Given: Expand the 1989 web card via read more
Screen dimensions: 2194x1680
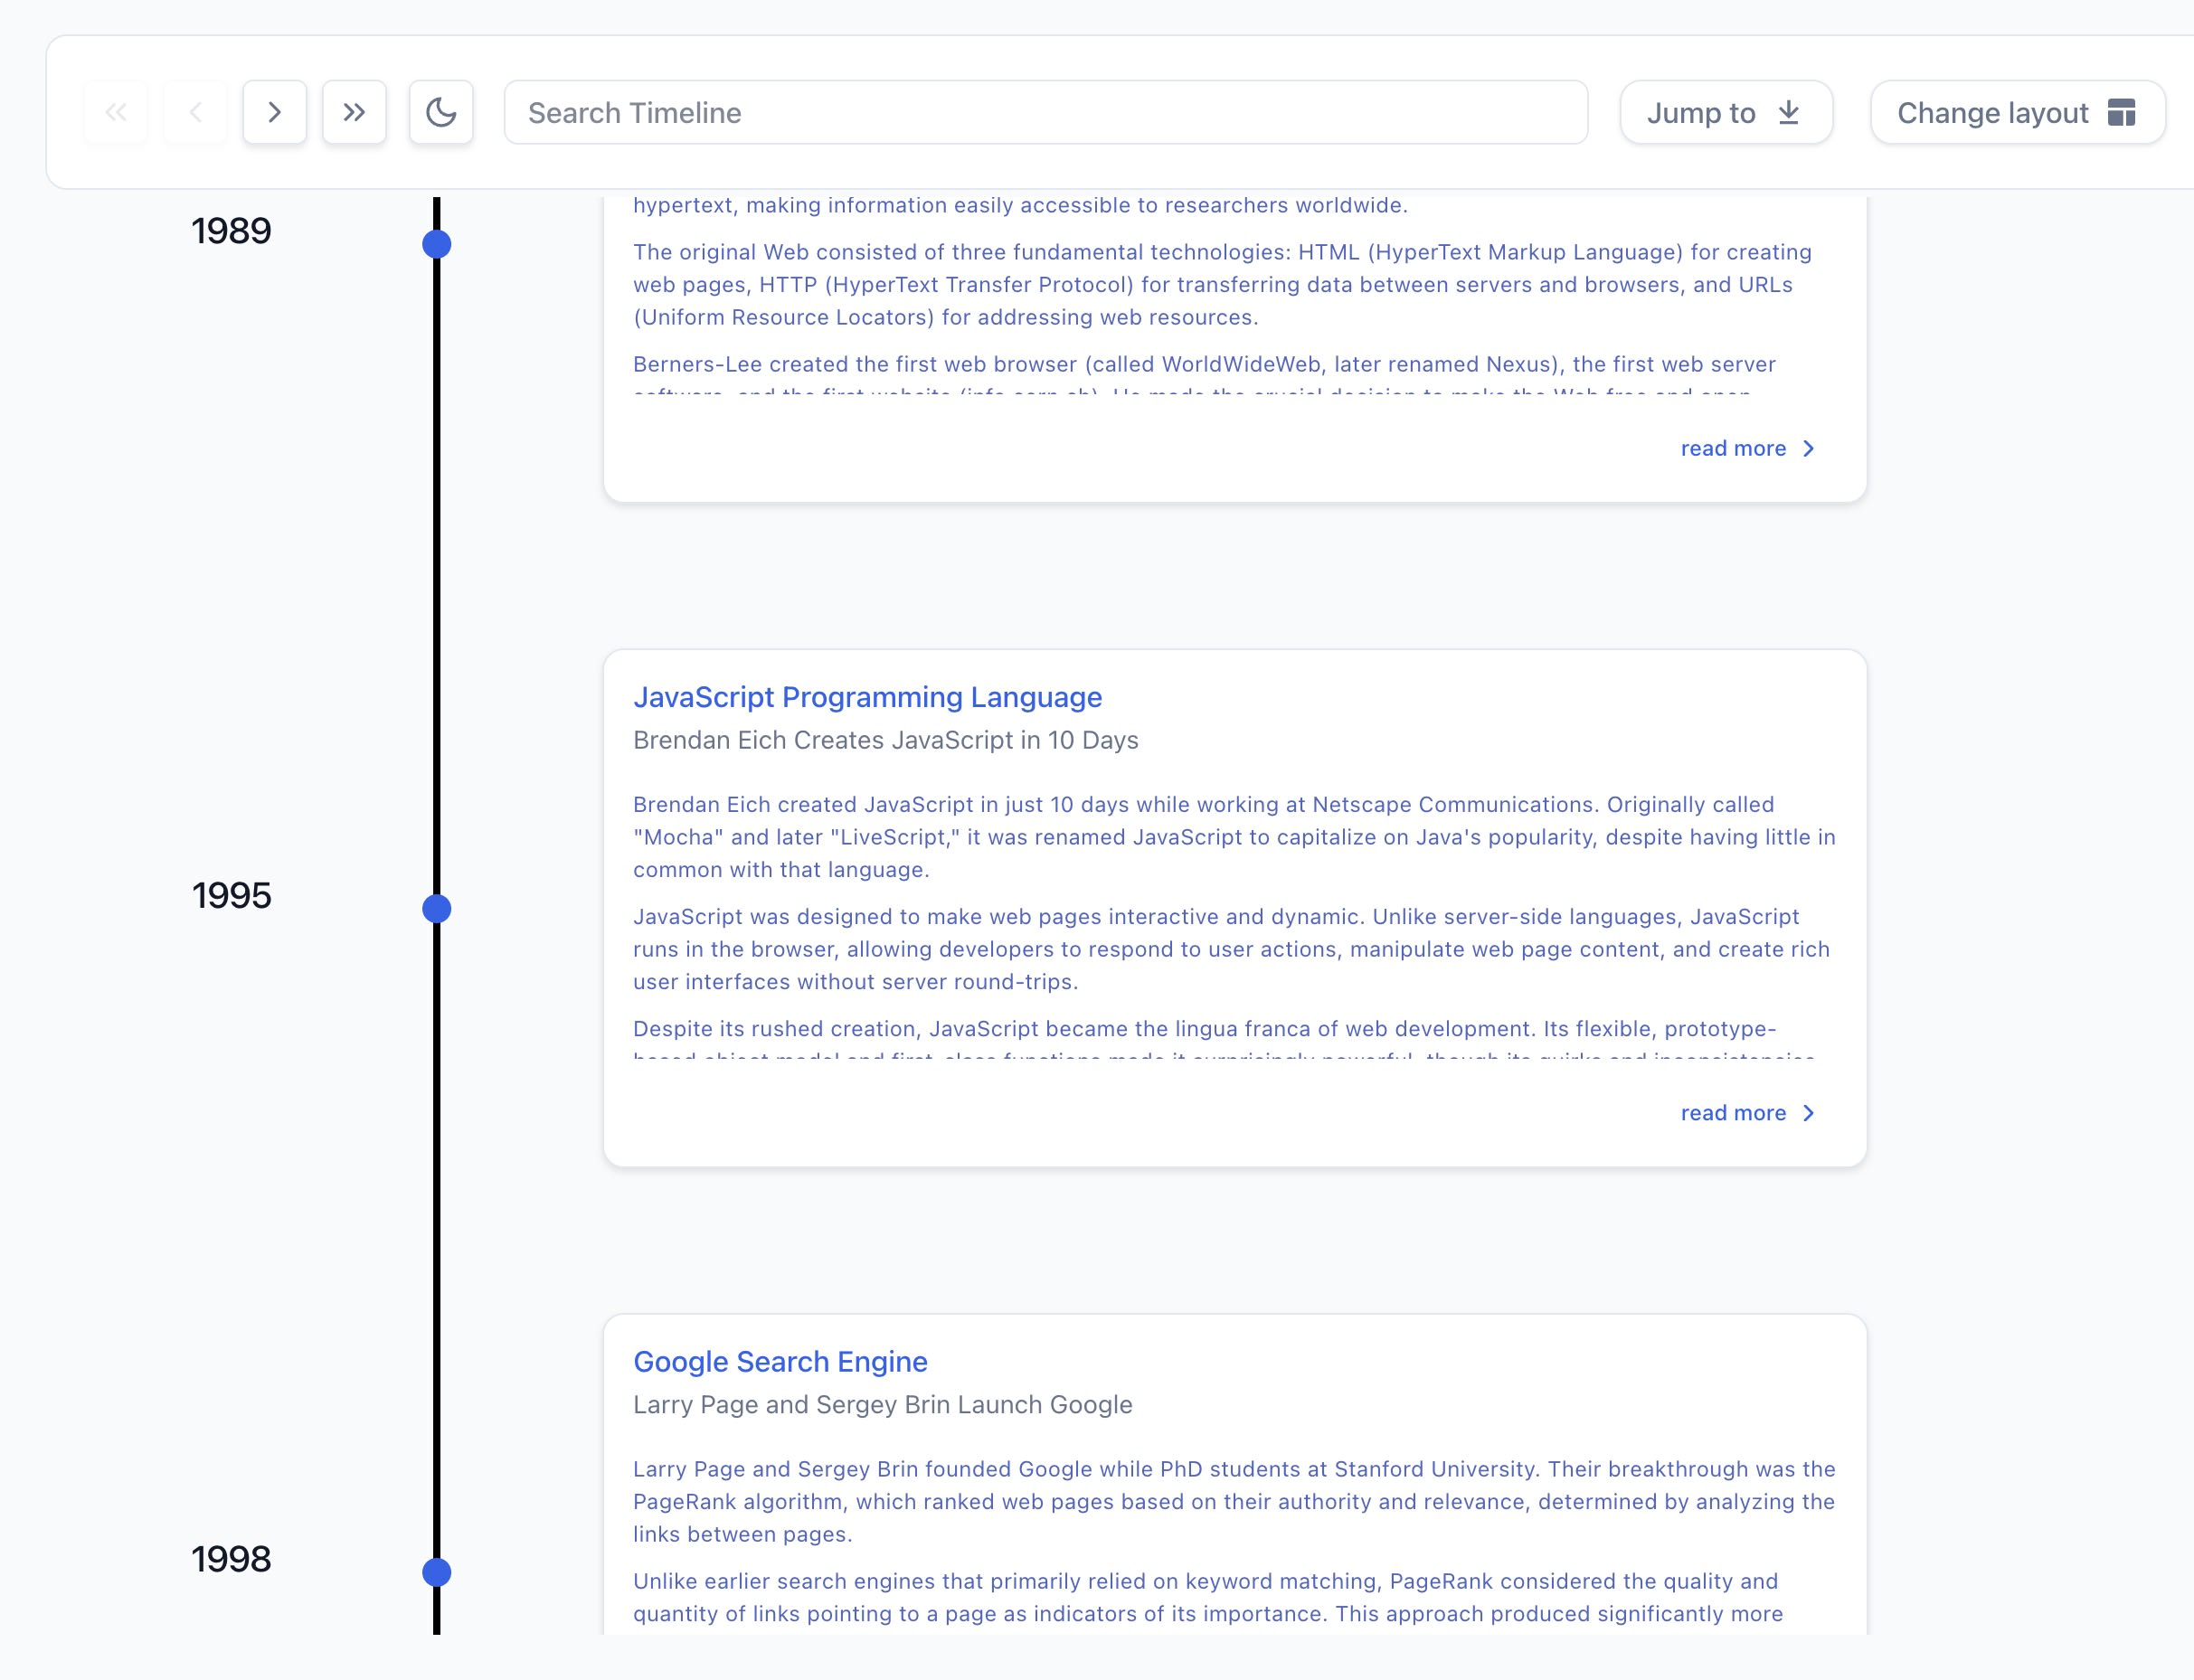Looking at the screenshot, I should coord(1733,448).
